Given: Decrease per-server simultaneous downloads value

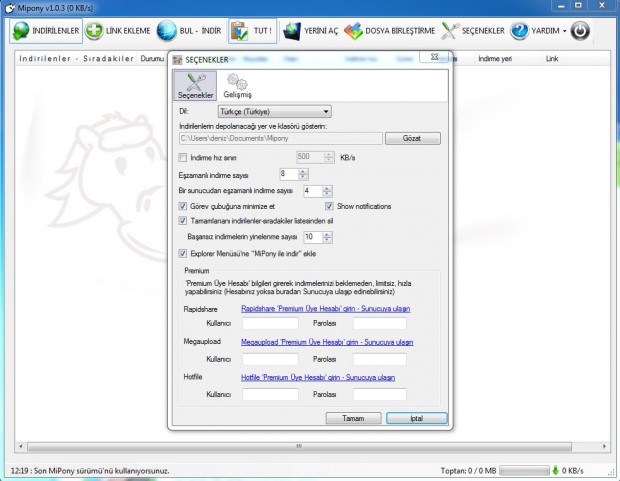Looking at the screenshot, I should [327, 194].
